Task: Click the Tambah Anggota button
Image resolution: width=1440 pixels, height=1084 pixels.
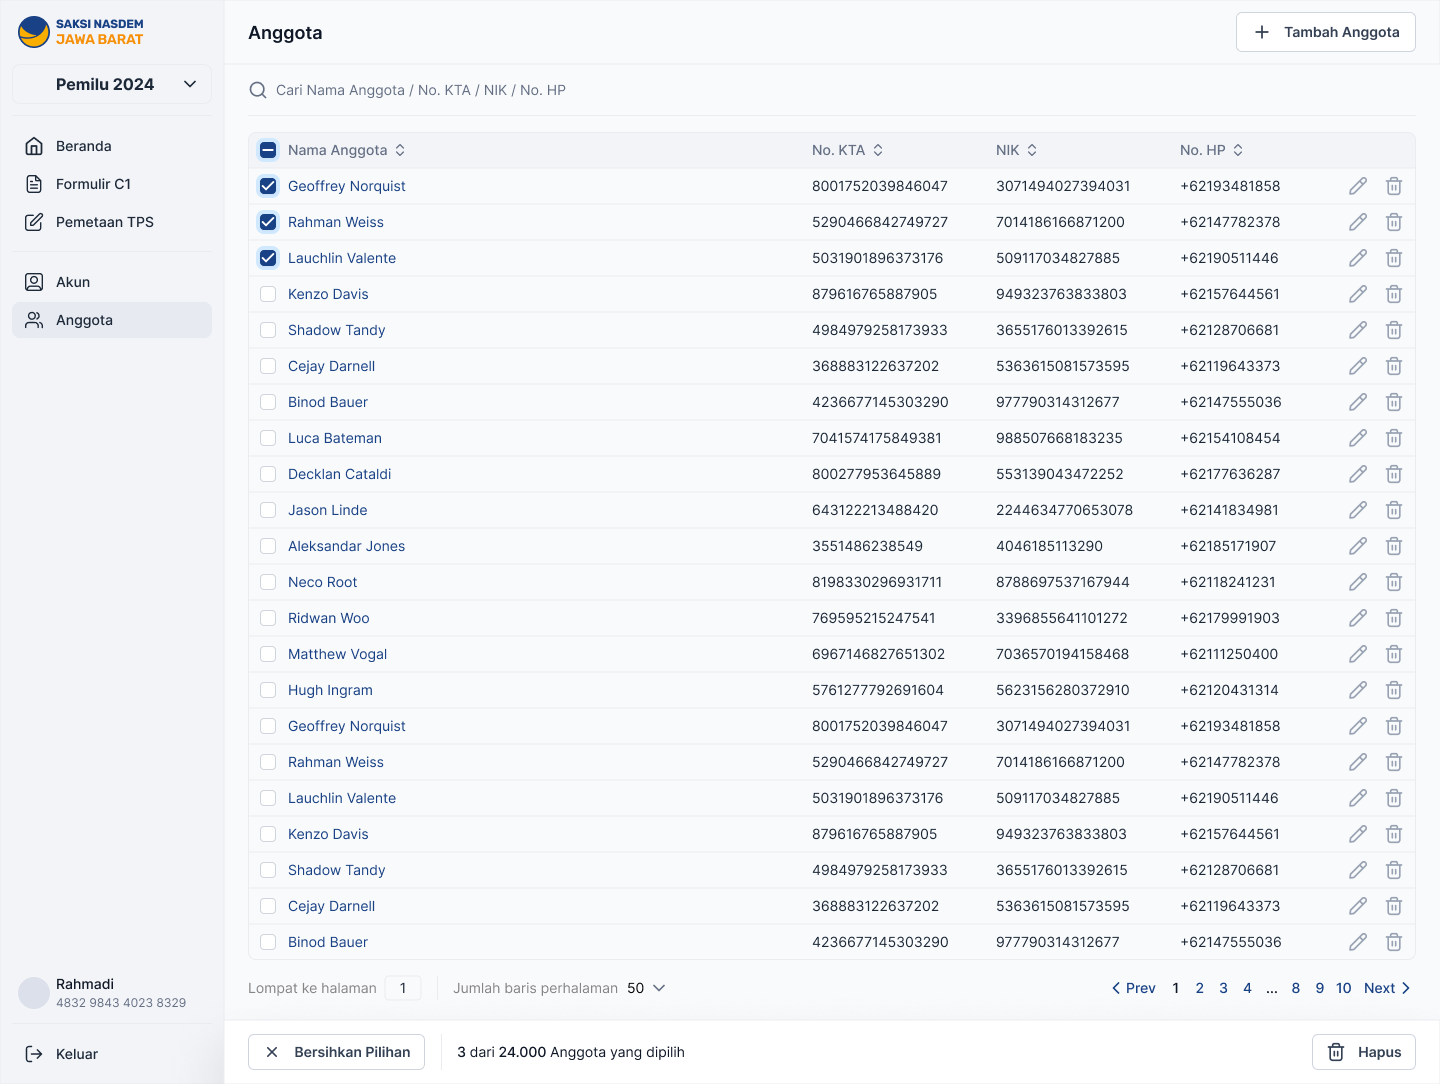Action: point(1326,32)
